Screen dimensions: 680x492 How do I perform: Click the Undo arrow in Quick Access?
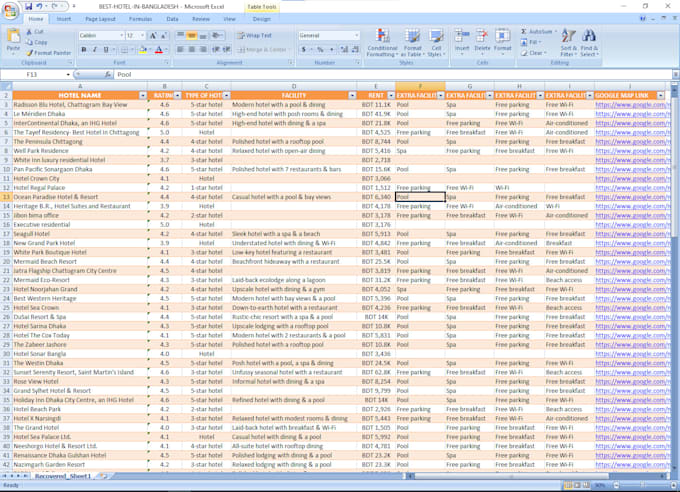(x=39, y=7)
